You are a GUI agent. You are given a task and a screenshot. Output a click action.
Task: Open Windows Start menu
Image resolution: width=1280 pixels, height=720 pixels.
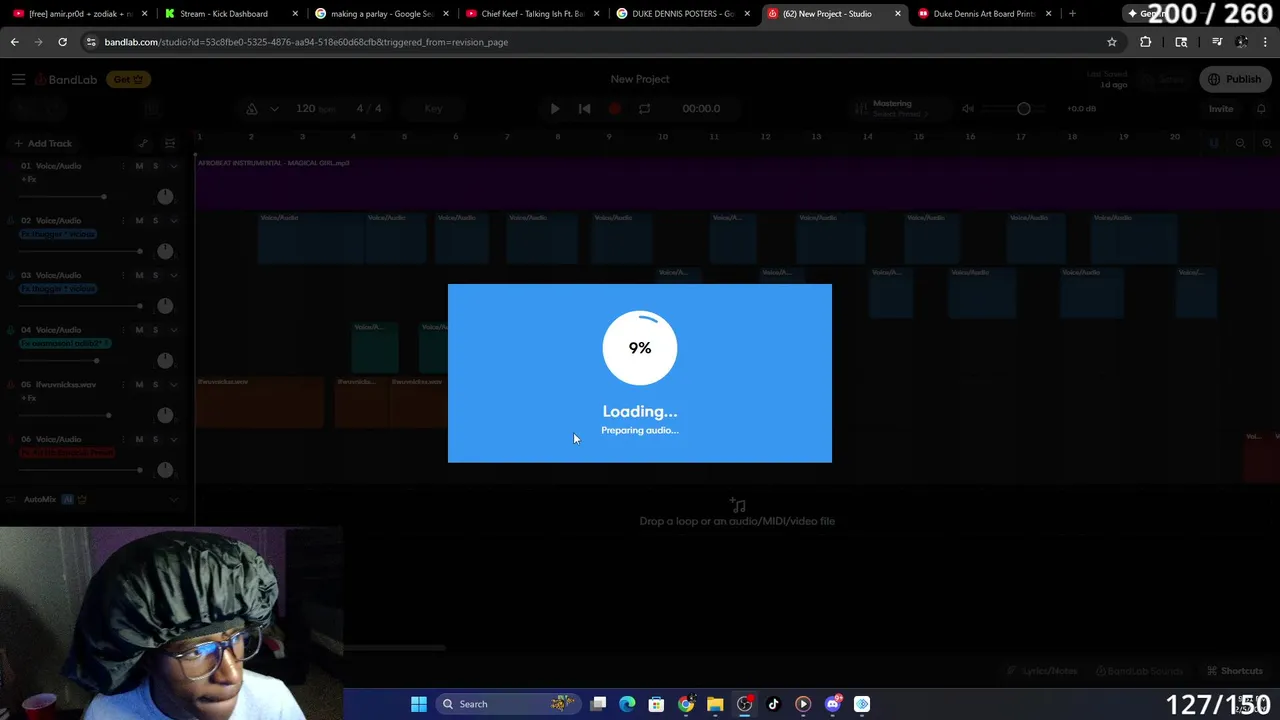click(x=419, y=704)
